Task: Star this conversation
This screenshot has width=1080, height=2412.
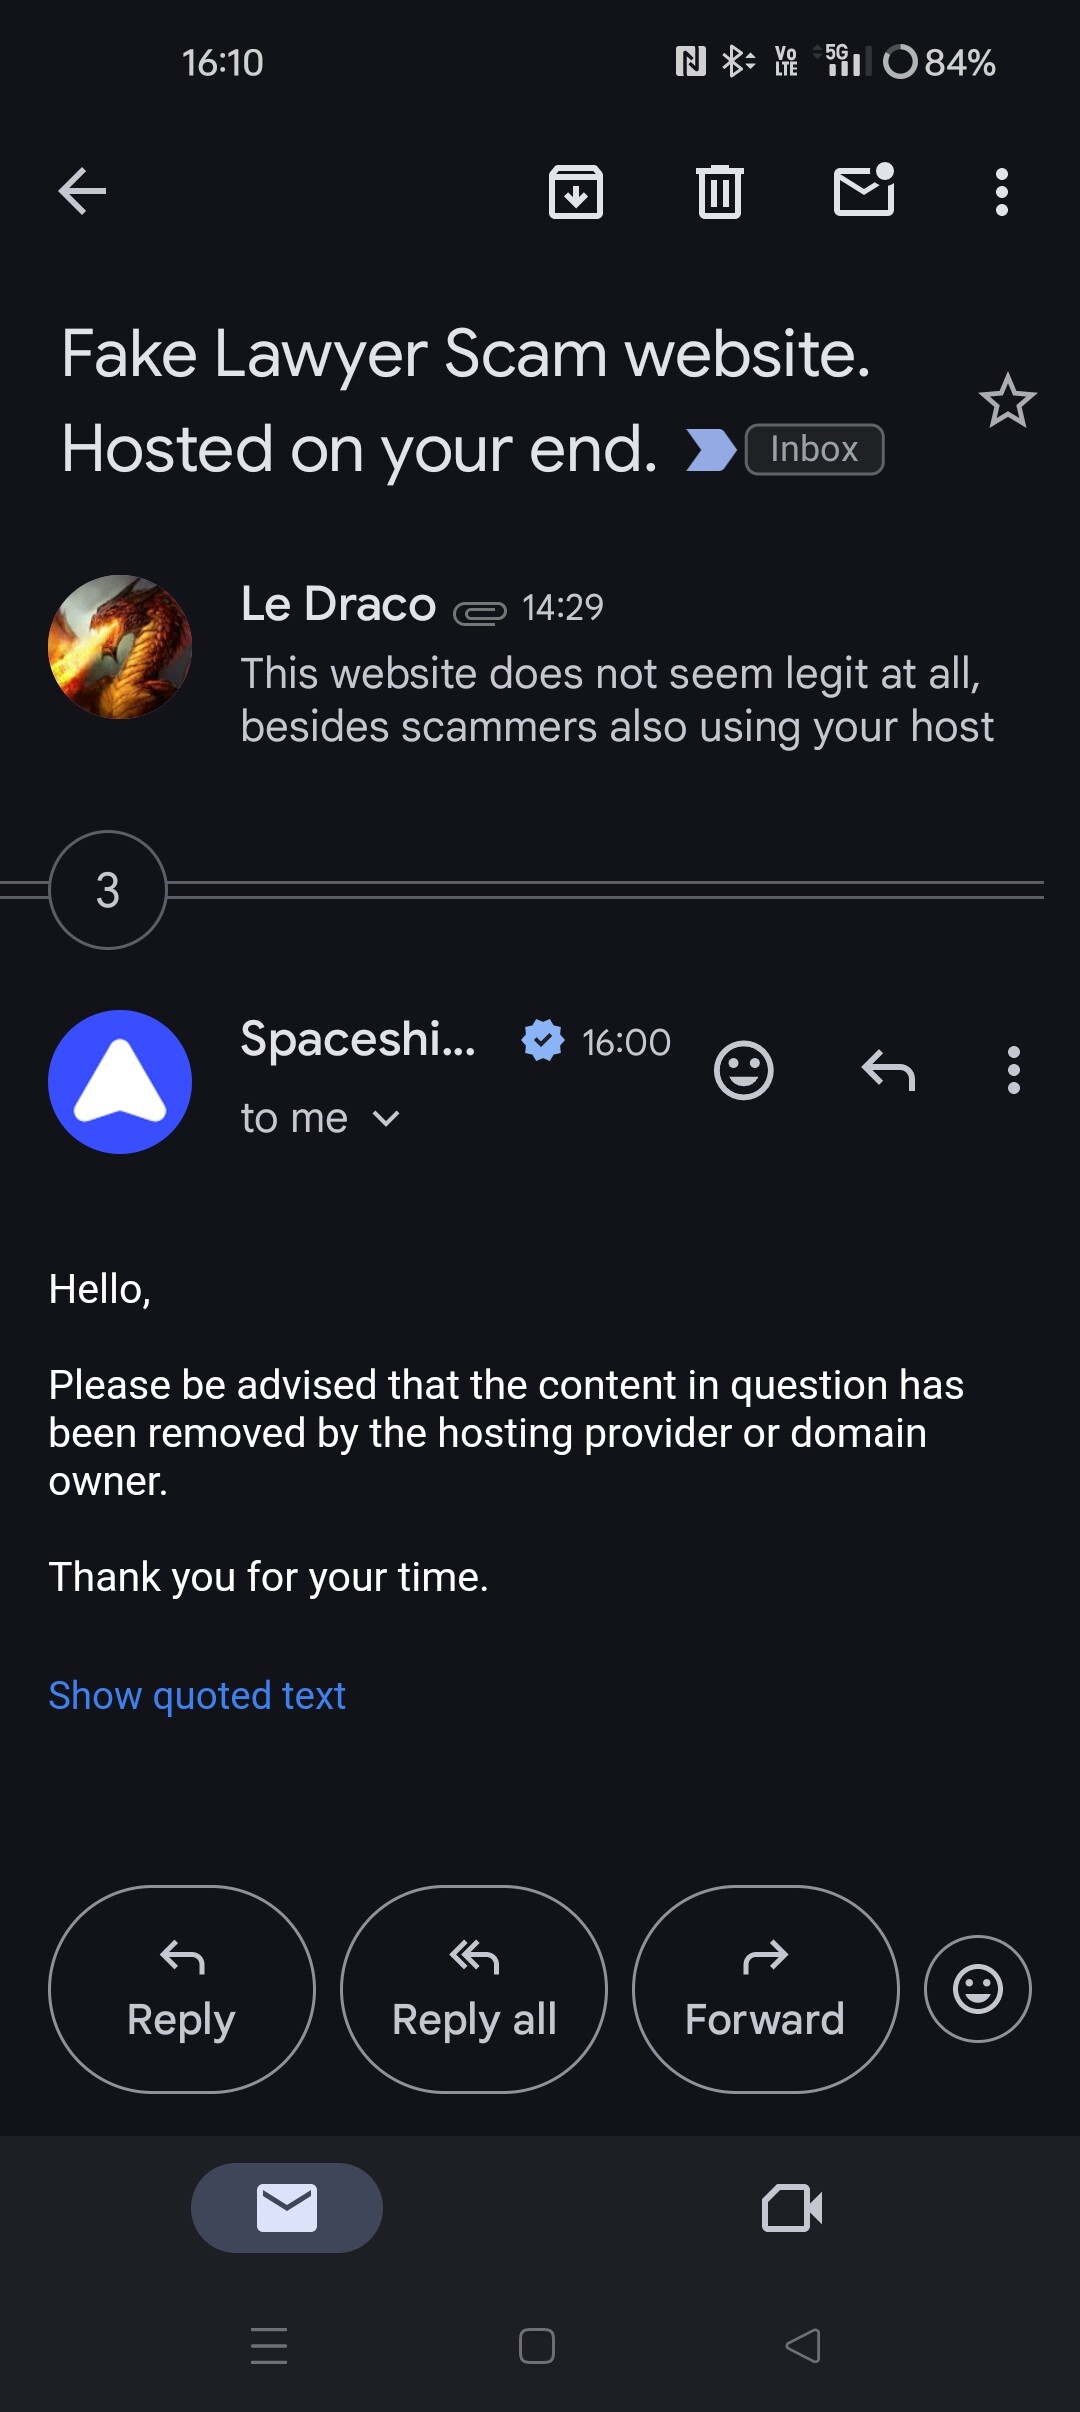Action: point(1007,402)
